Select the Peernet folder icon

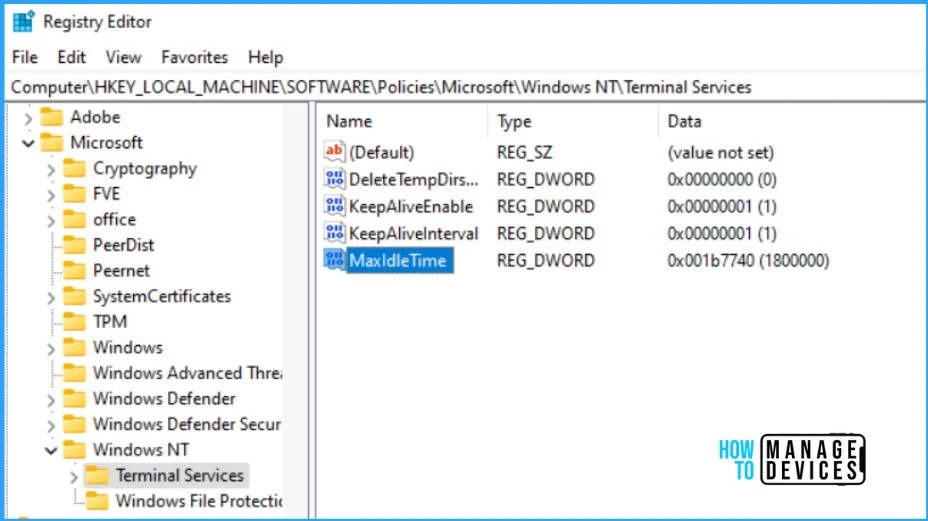(x=75, y=270)
